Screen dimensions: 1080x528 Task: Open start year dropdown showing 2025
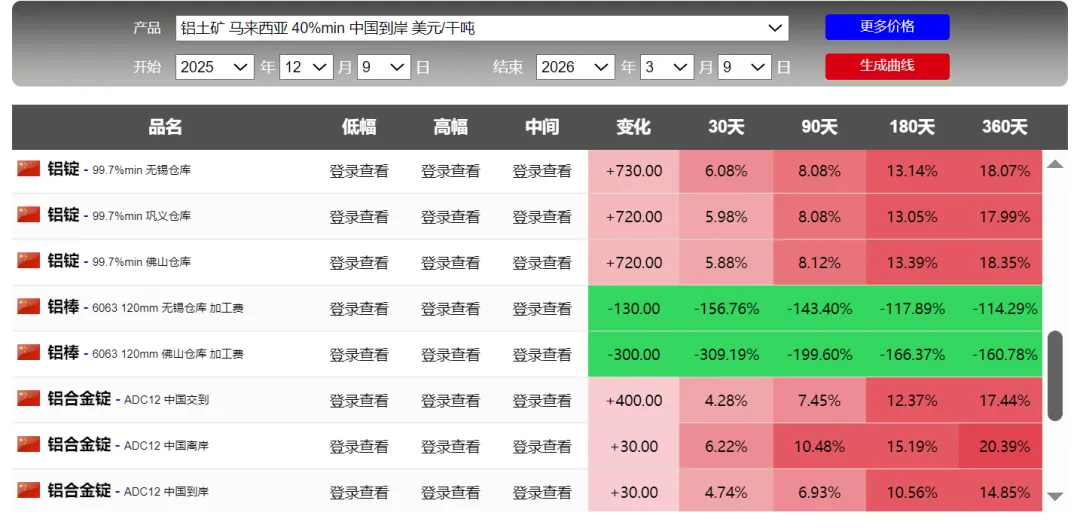(x=215, y=67)
